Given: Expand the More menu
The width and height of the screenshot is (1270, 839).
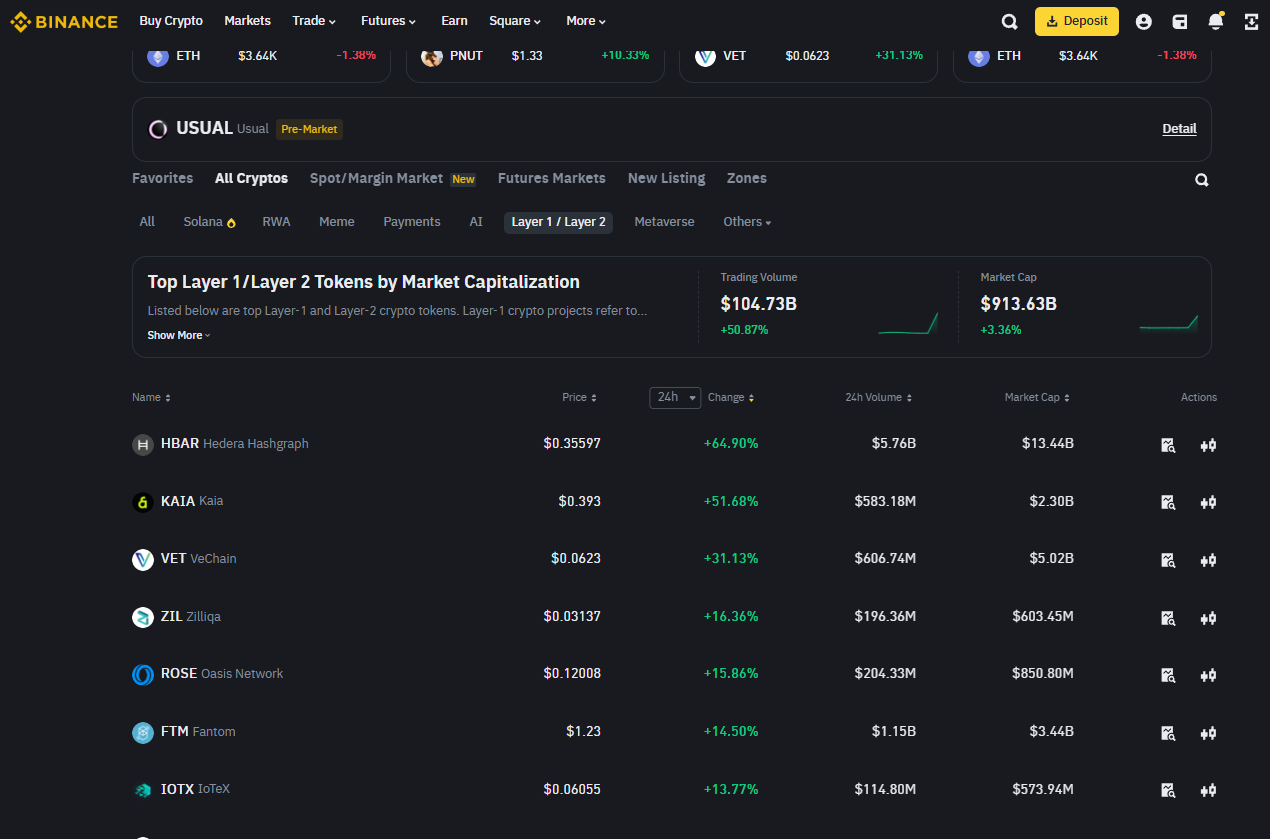Looking at the screenshot, I should point(586,21).
